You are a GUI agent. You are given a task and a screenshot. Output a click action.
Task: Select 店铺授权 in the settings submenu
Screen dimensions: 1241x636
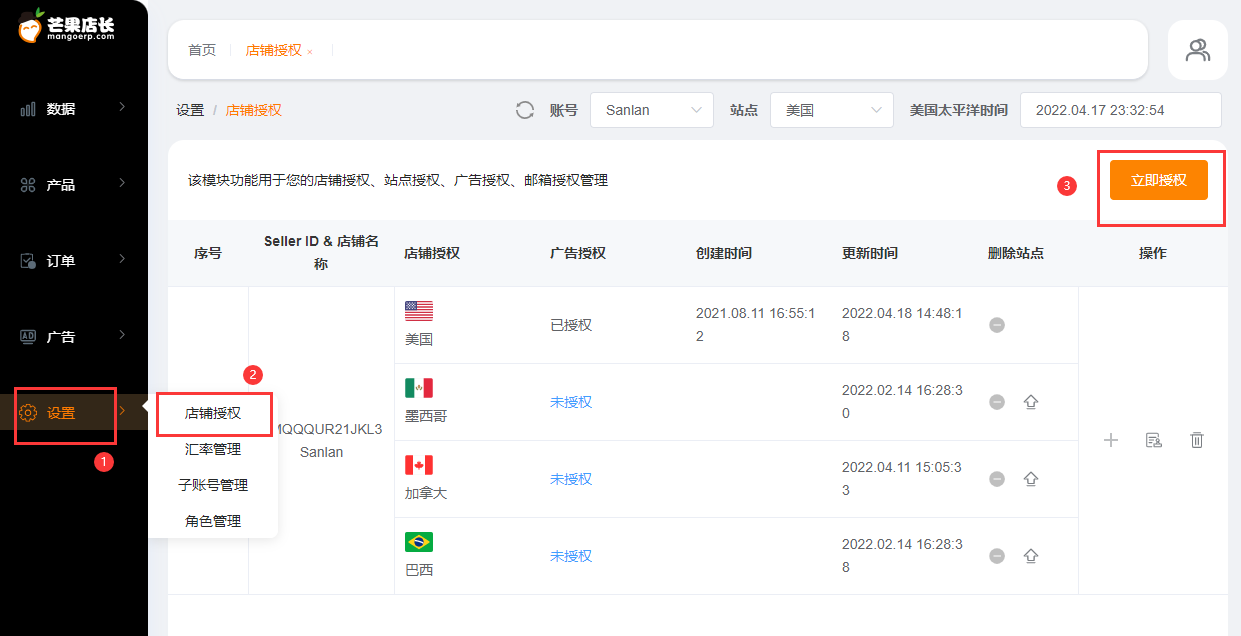coord(213,413)
